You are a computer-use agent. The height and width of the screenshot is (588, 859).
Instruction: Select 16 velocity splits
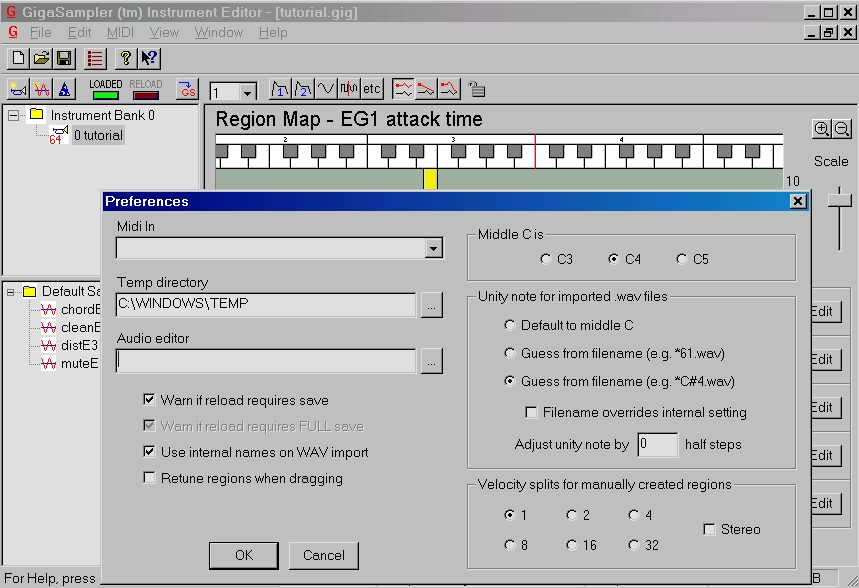point(571,545)
